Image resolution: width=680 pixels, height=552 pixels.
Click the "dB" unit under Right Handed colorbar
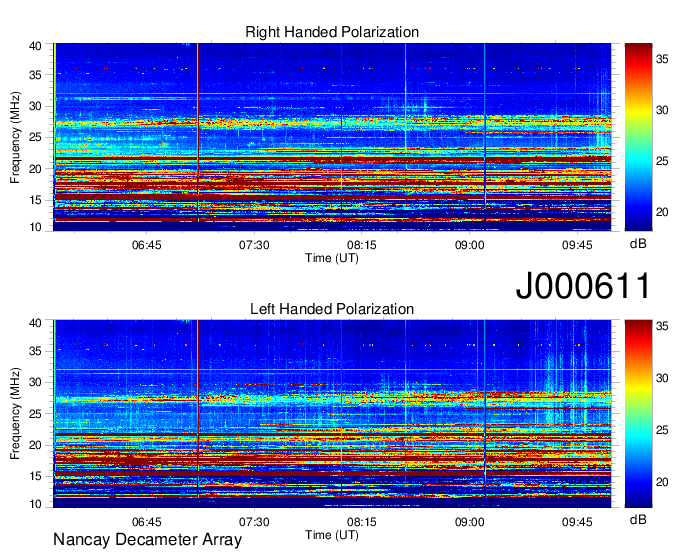pos(638,244)
